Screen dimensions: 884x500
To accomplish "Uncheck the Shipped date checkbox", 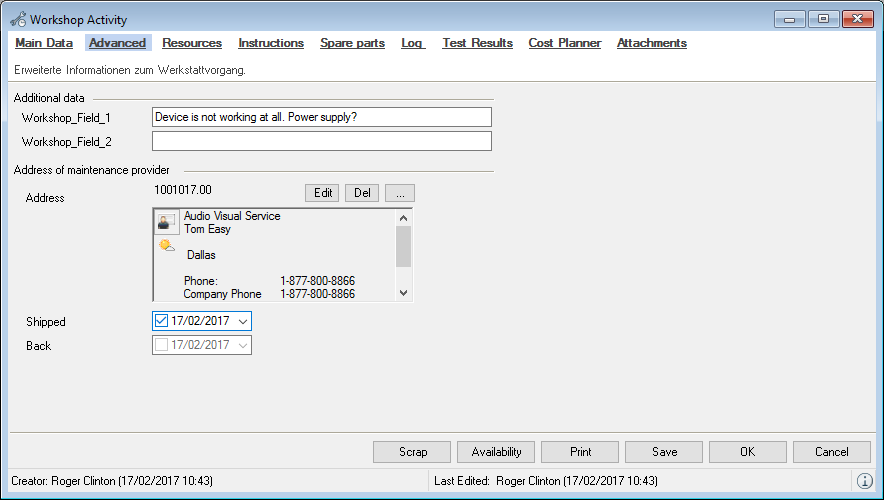I will click(x=162, y=321).
